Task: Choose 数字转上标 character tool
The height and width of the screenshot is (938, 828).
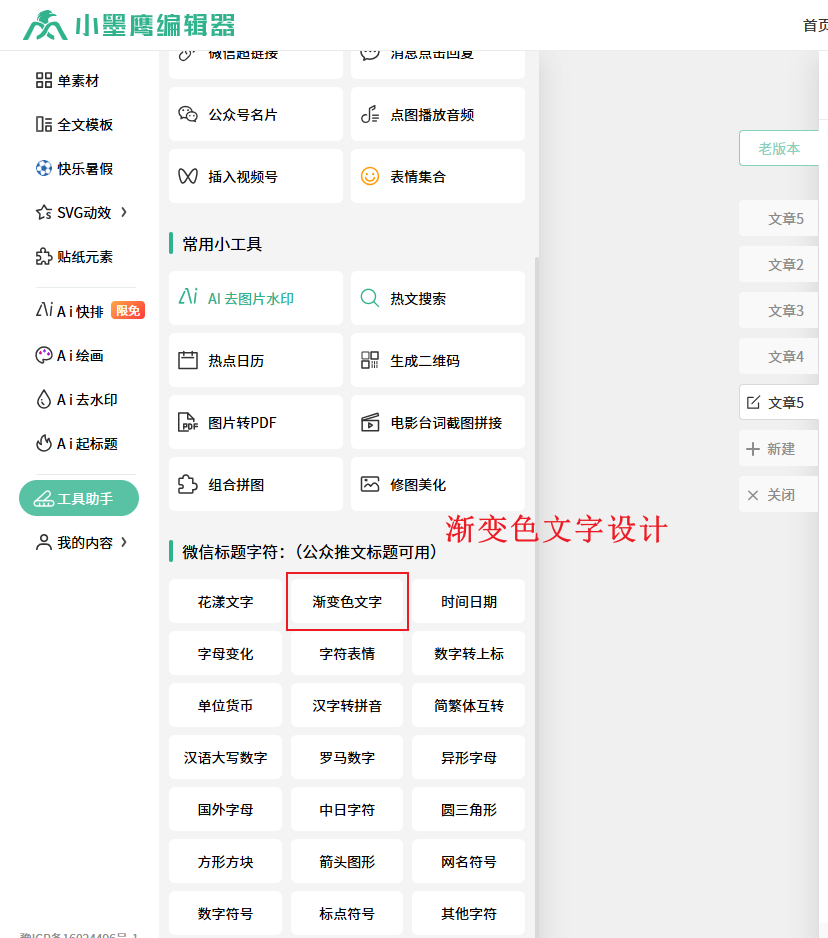Action: coord(468,653)
